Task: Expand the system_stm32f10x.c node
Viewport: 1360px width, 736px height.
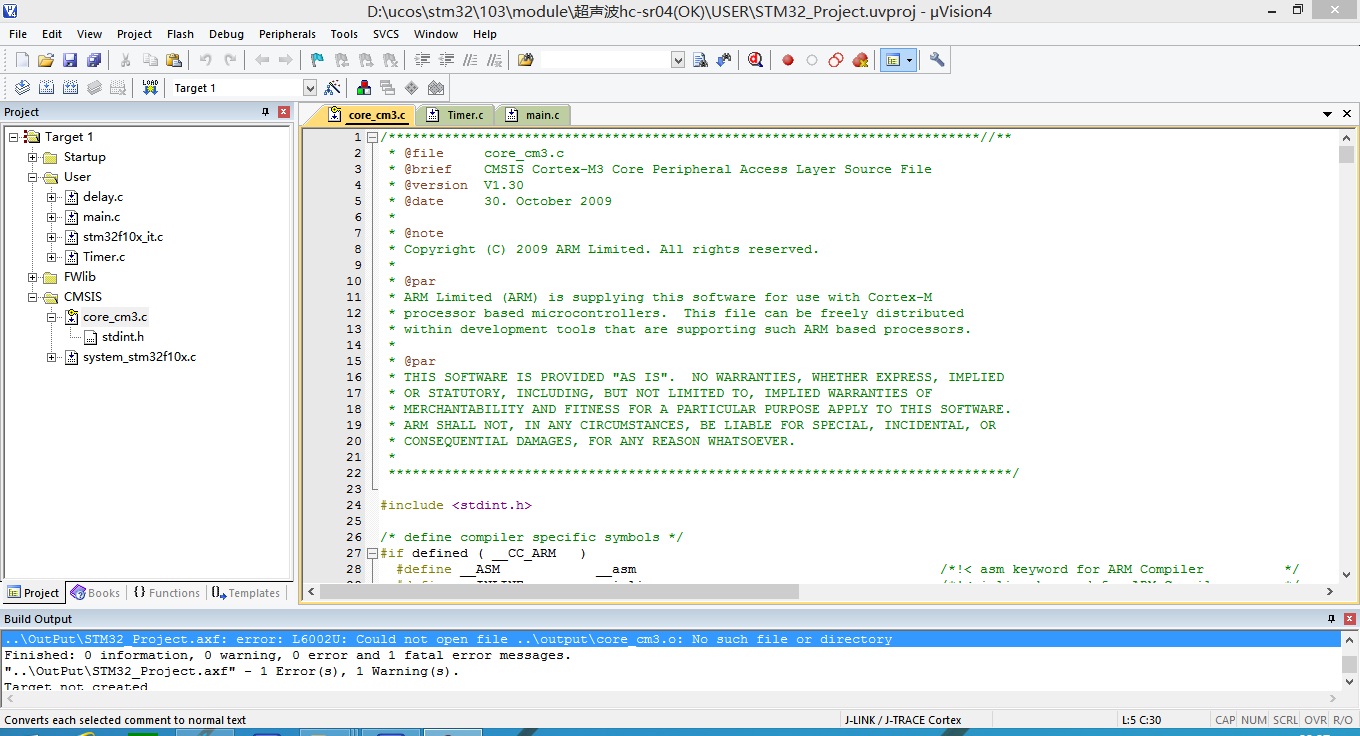Action: [x=52, y=357]
